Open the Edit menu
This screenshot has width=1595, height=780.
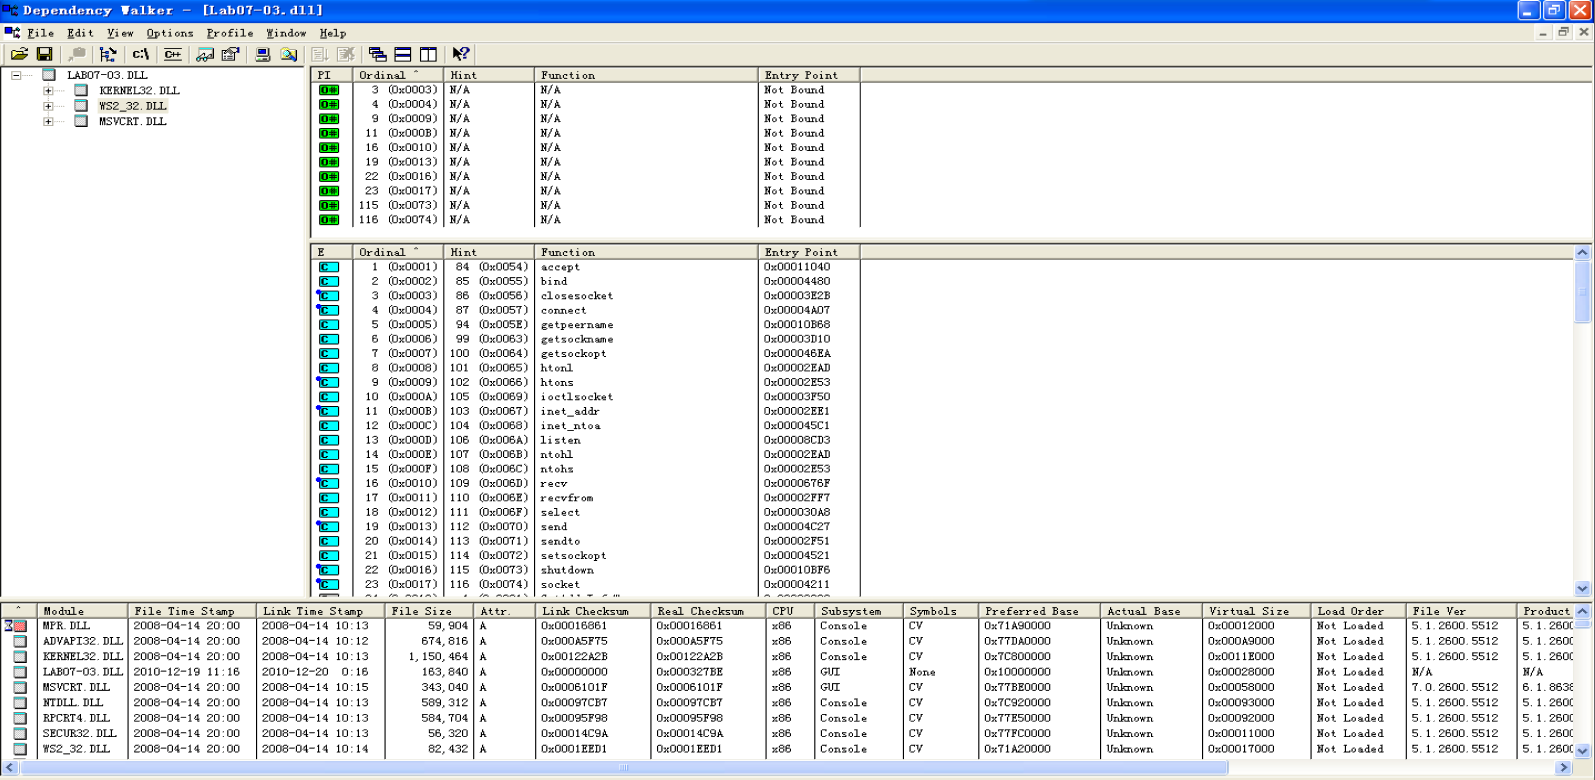click(80, 33)
